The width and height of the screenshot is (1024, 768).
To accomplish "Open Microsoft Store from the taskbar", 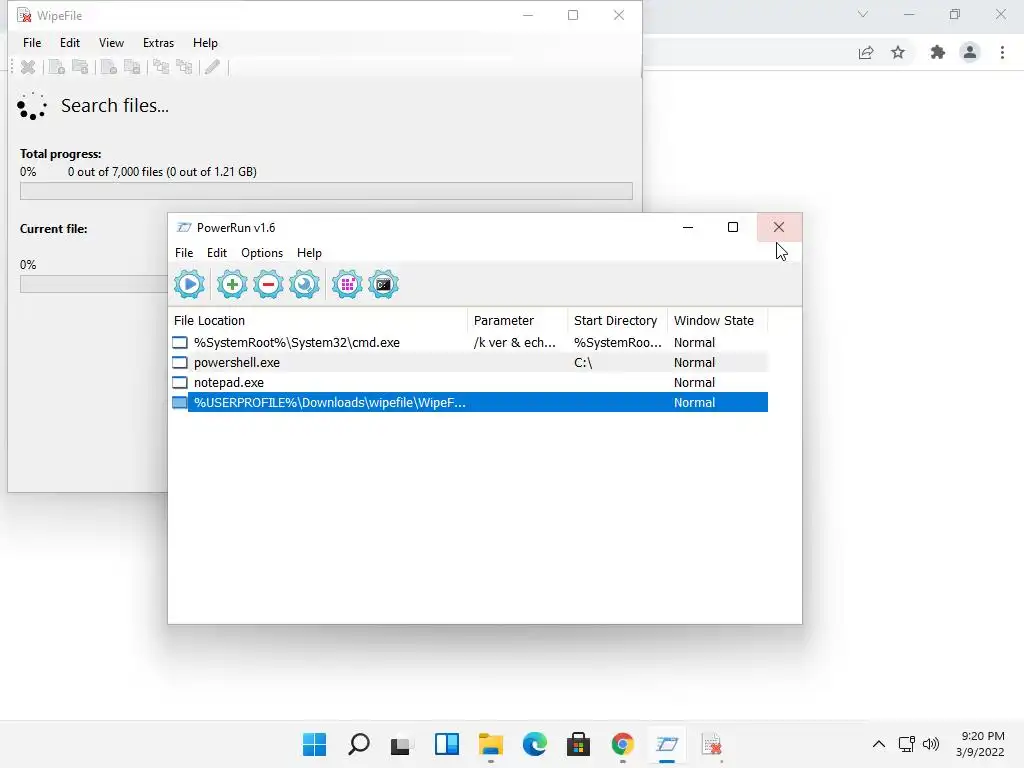I will pyautogui.click(x=578, y=744).
